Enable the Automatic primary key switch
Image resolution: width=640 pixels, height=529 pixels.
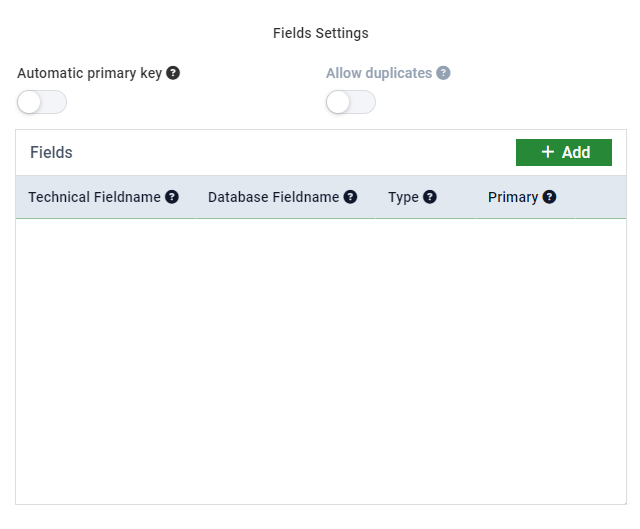(x=42, y=102)
